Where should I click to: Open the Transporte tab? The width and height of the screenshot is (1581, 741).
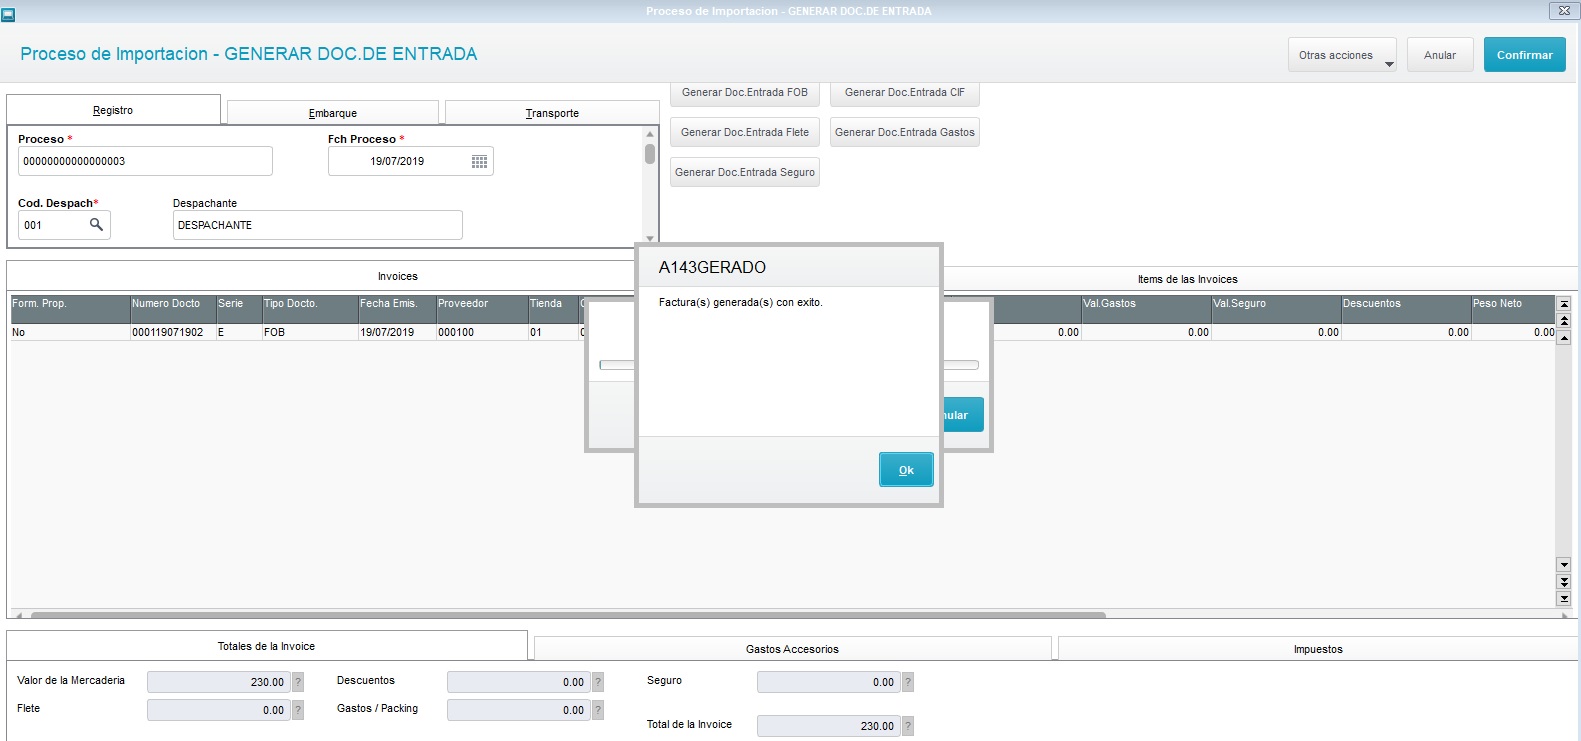tap(552, 113)
